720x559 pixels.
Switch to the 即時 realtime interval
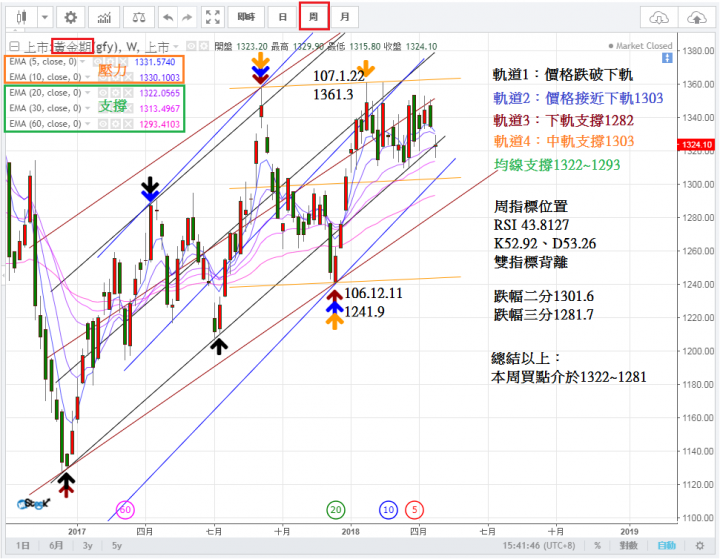click(x=246, y=17)
